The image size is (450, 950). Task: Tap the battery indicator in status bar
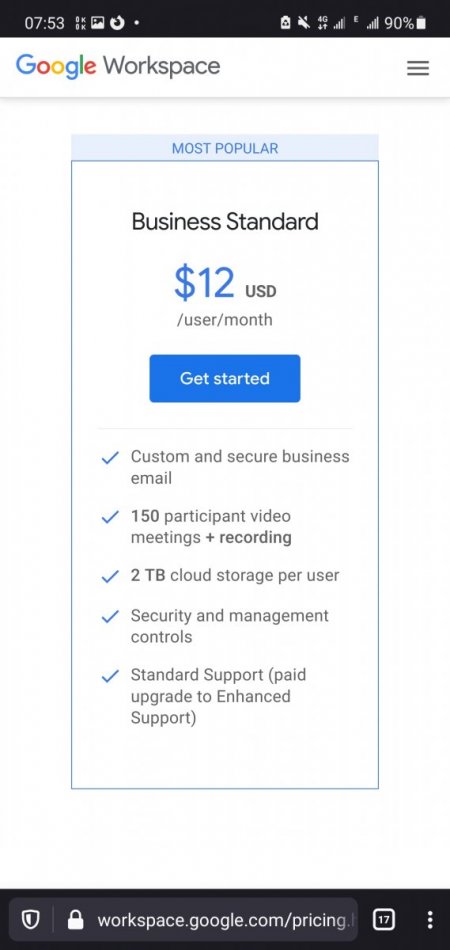[422, 23]
